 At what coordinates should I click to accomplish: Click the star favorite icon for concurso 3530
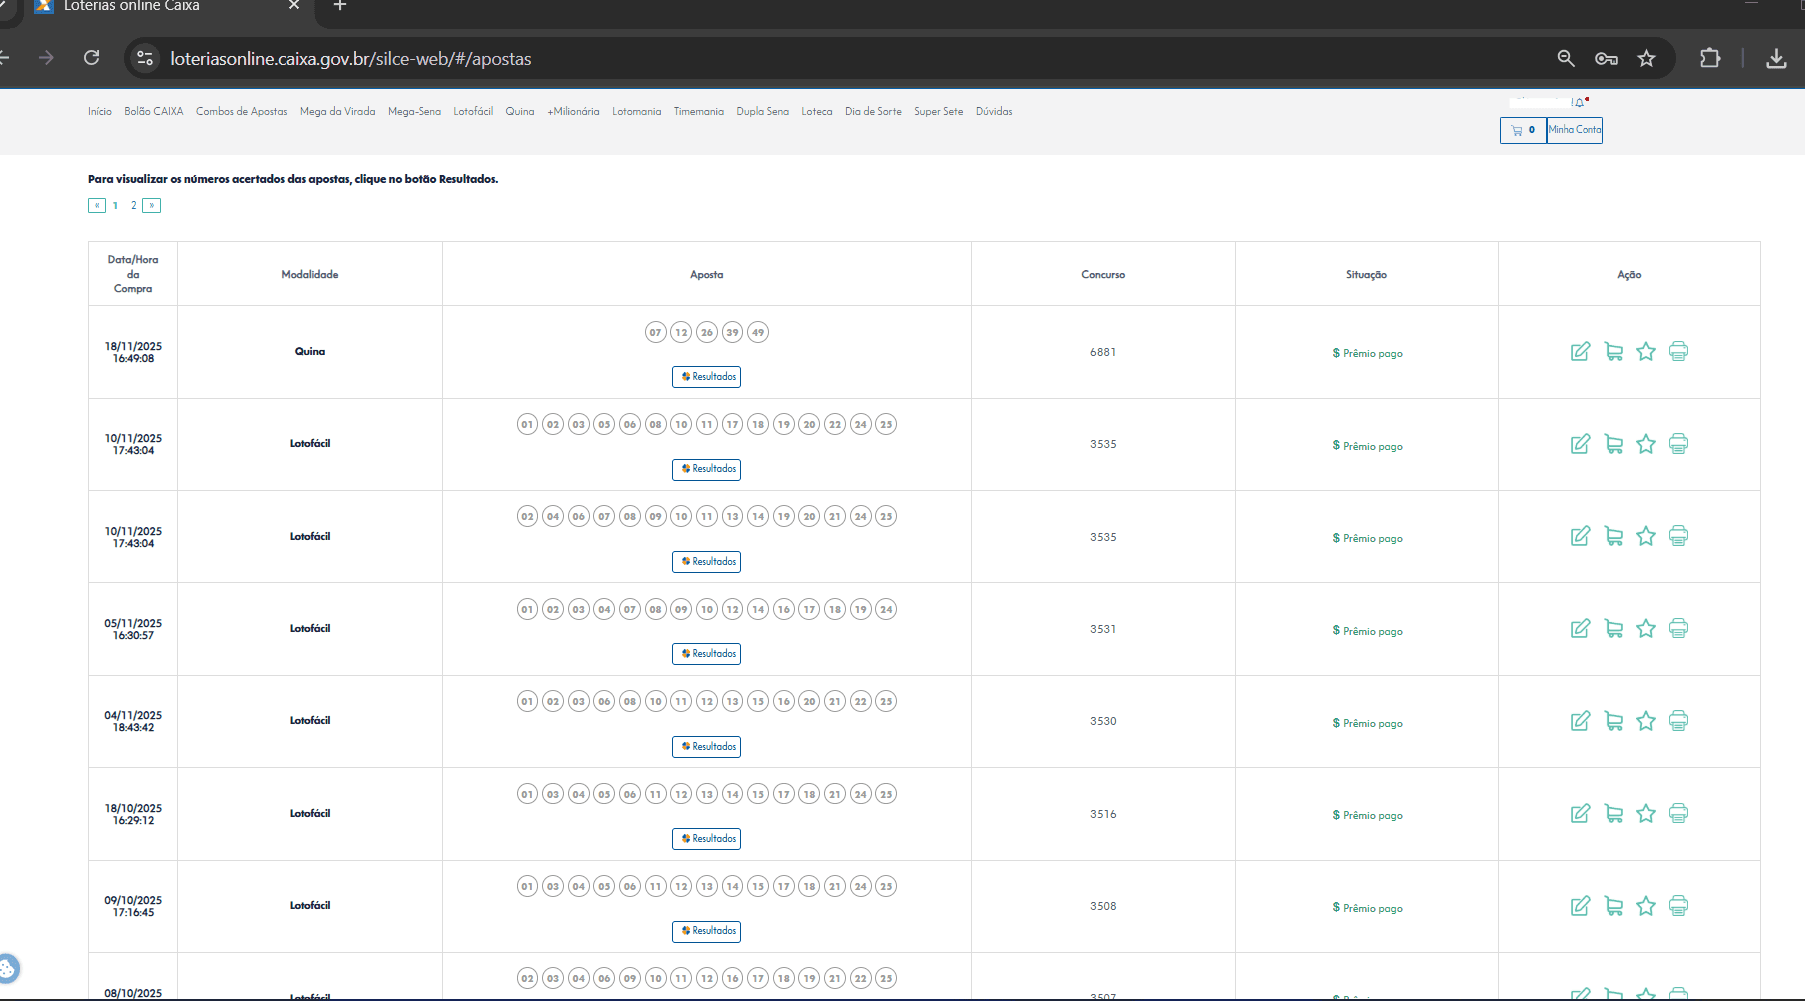pos(1646,721)
